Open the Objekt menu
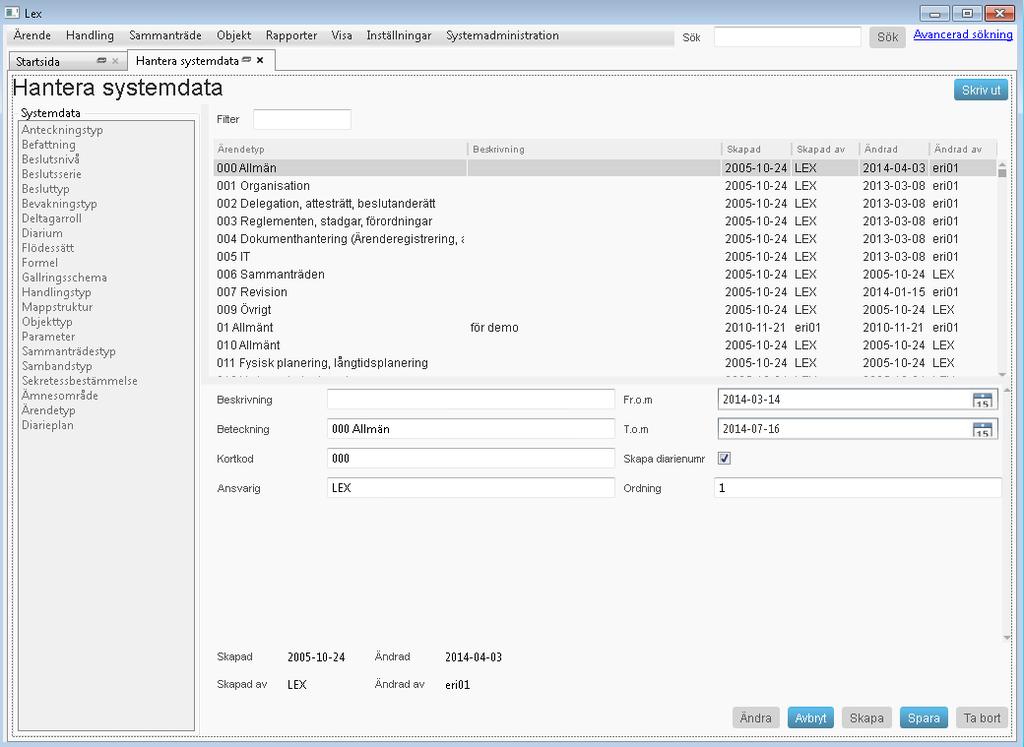1024x747 pixels. coord(234,35)
